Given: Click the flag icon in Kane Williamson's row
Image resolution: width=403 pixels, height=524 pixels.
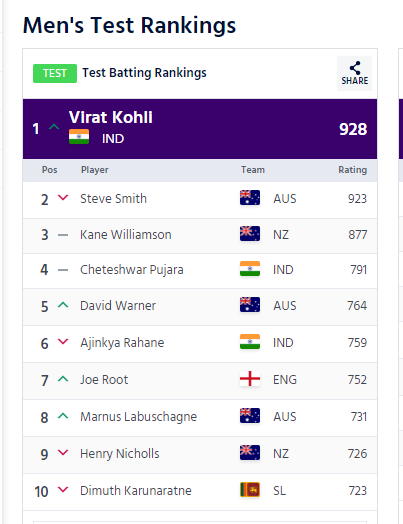Looking at the screenshot, I should [x=250, y=234].
